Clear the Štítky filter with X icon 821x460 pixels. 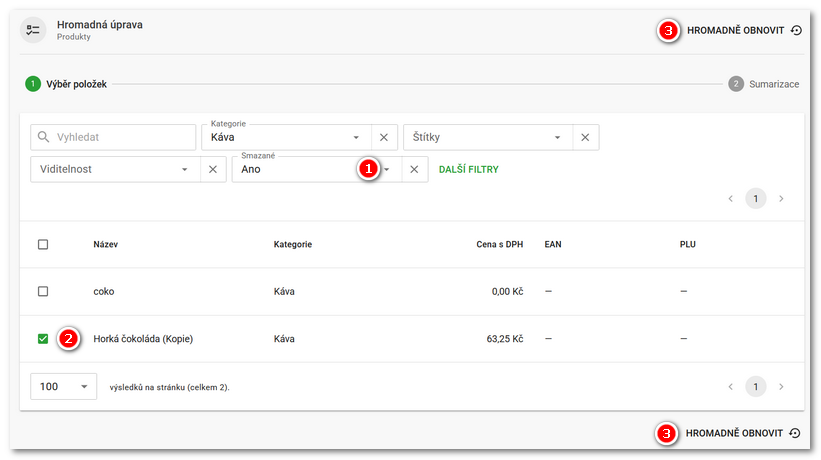point(585,137)
